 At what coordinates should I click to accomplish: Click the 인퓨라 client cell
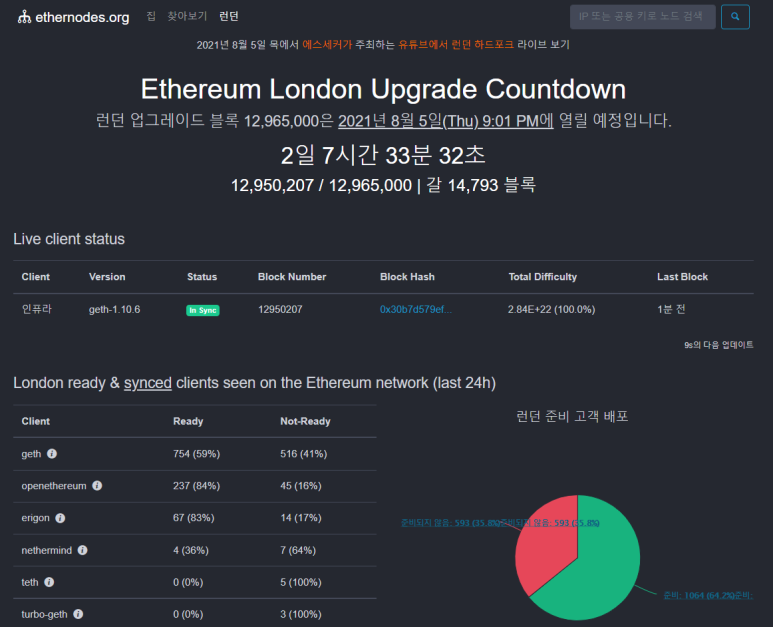(x=36, y=310)
